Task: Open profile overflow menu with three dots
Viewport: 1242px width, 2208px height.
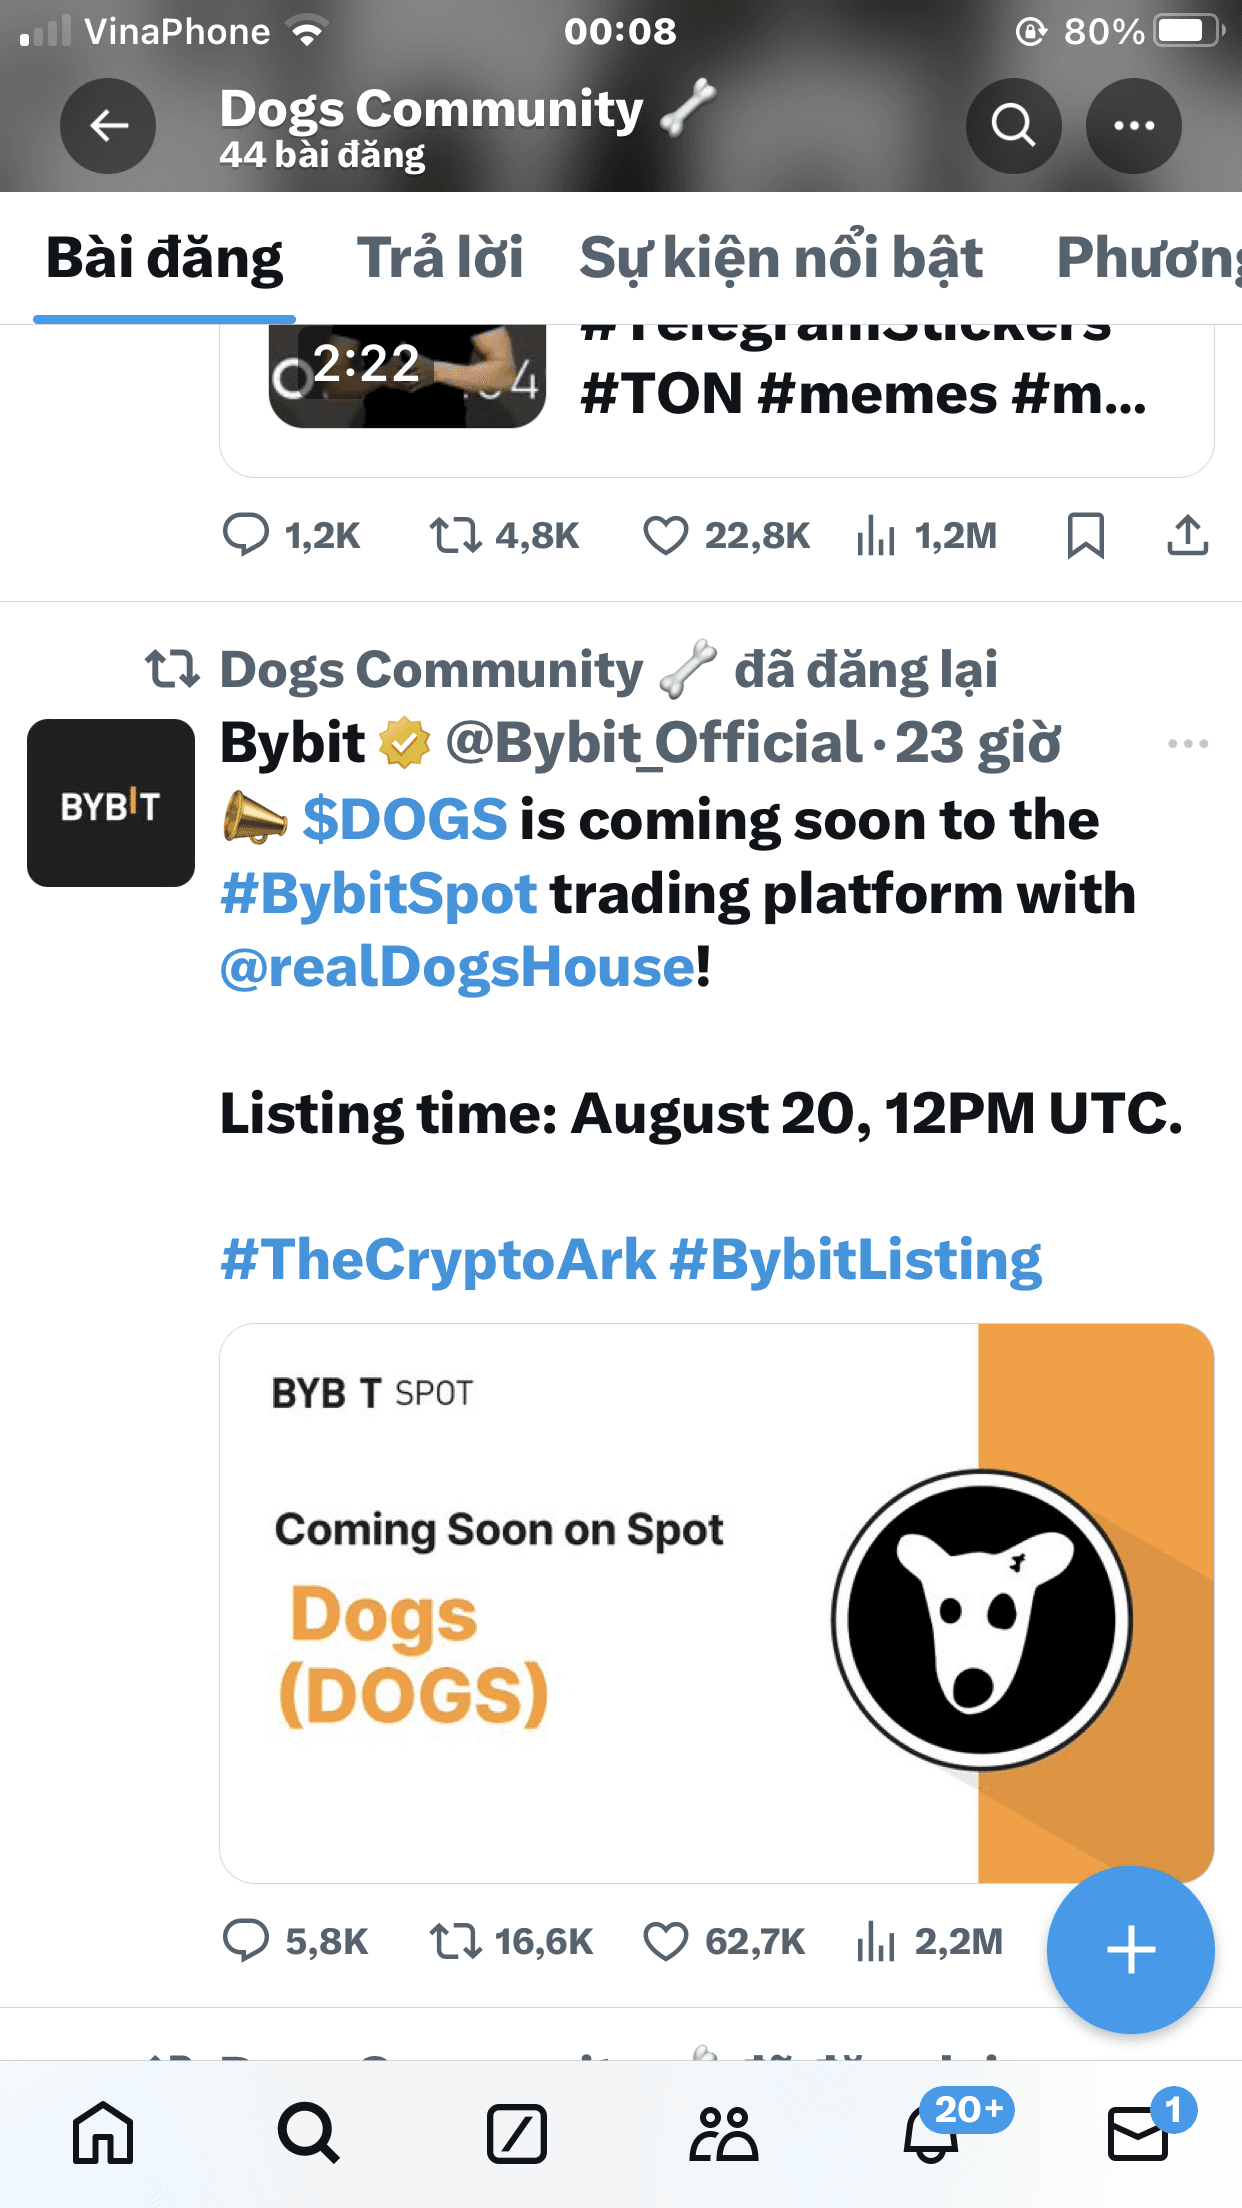Action: click(1134, 125)
